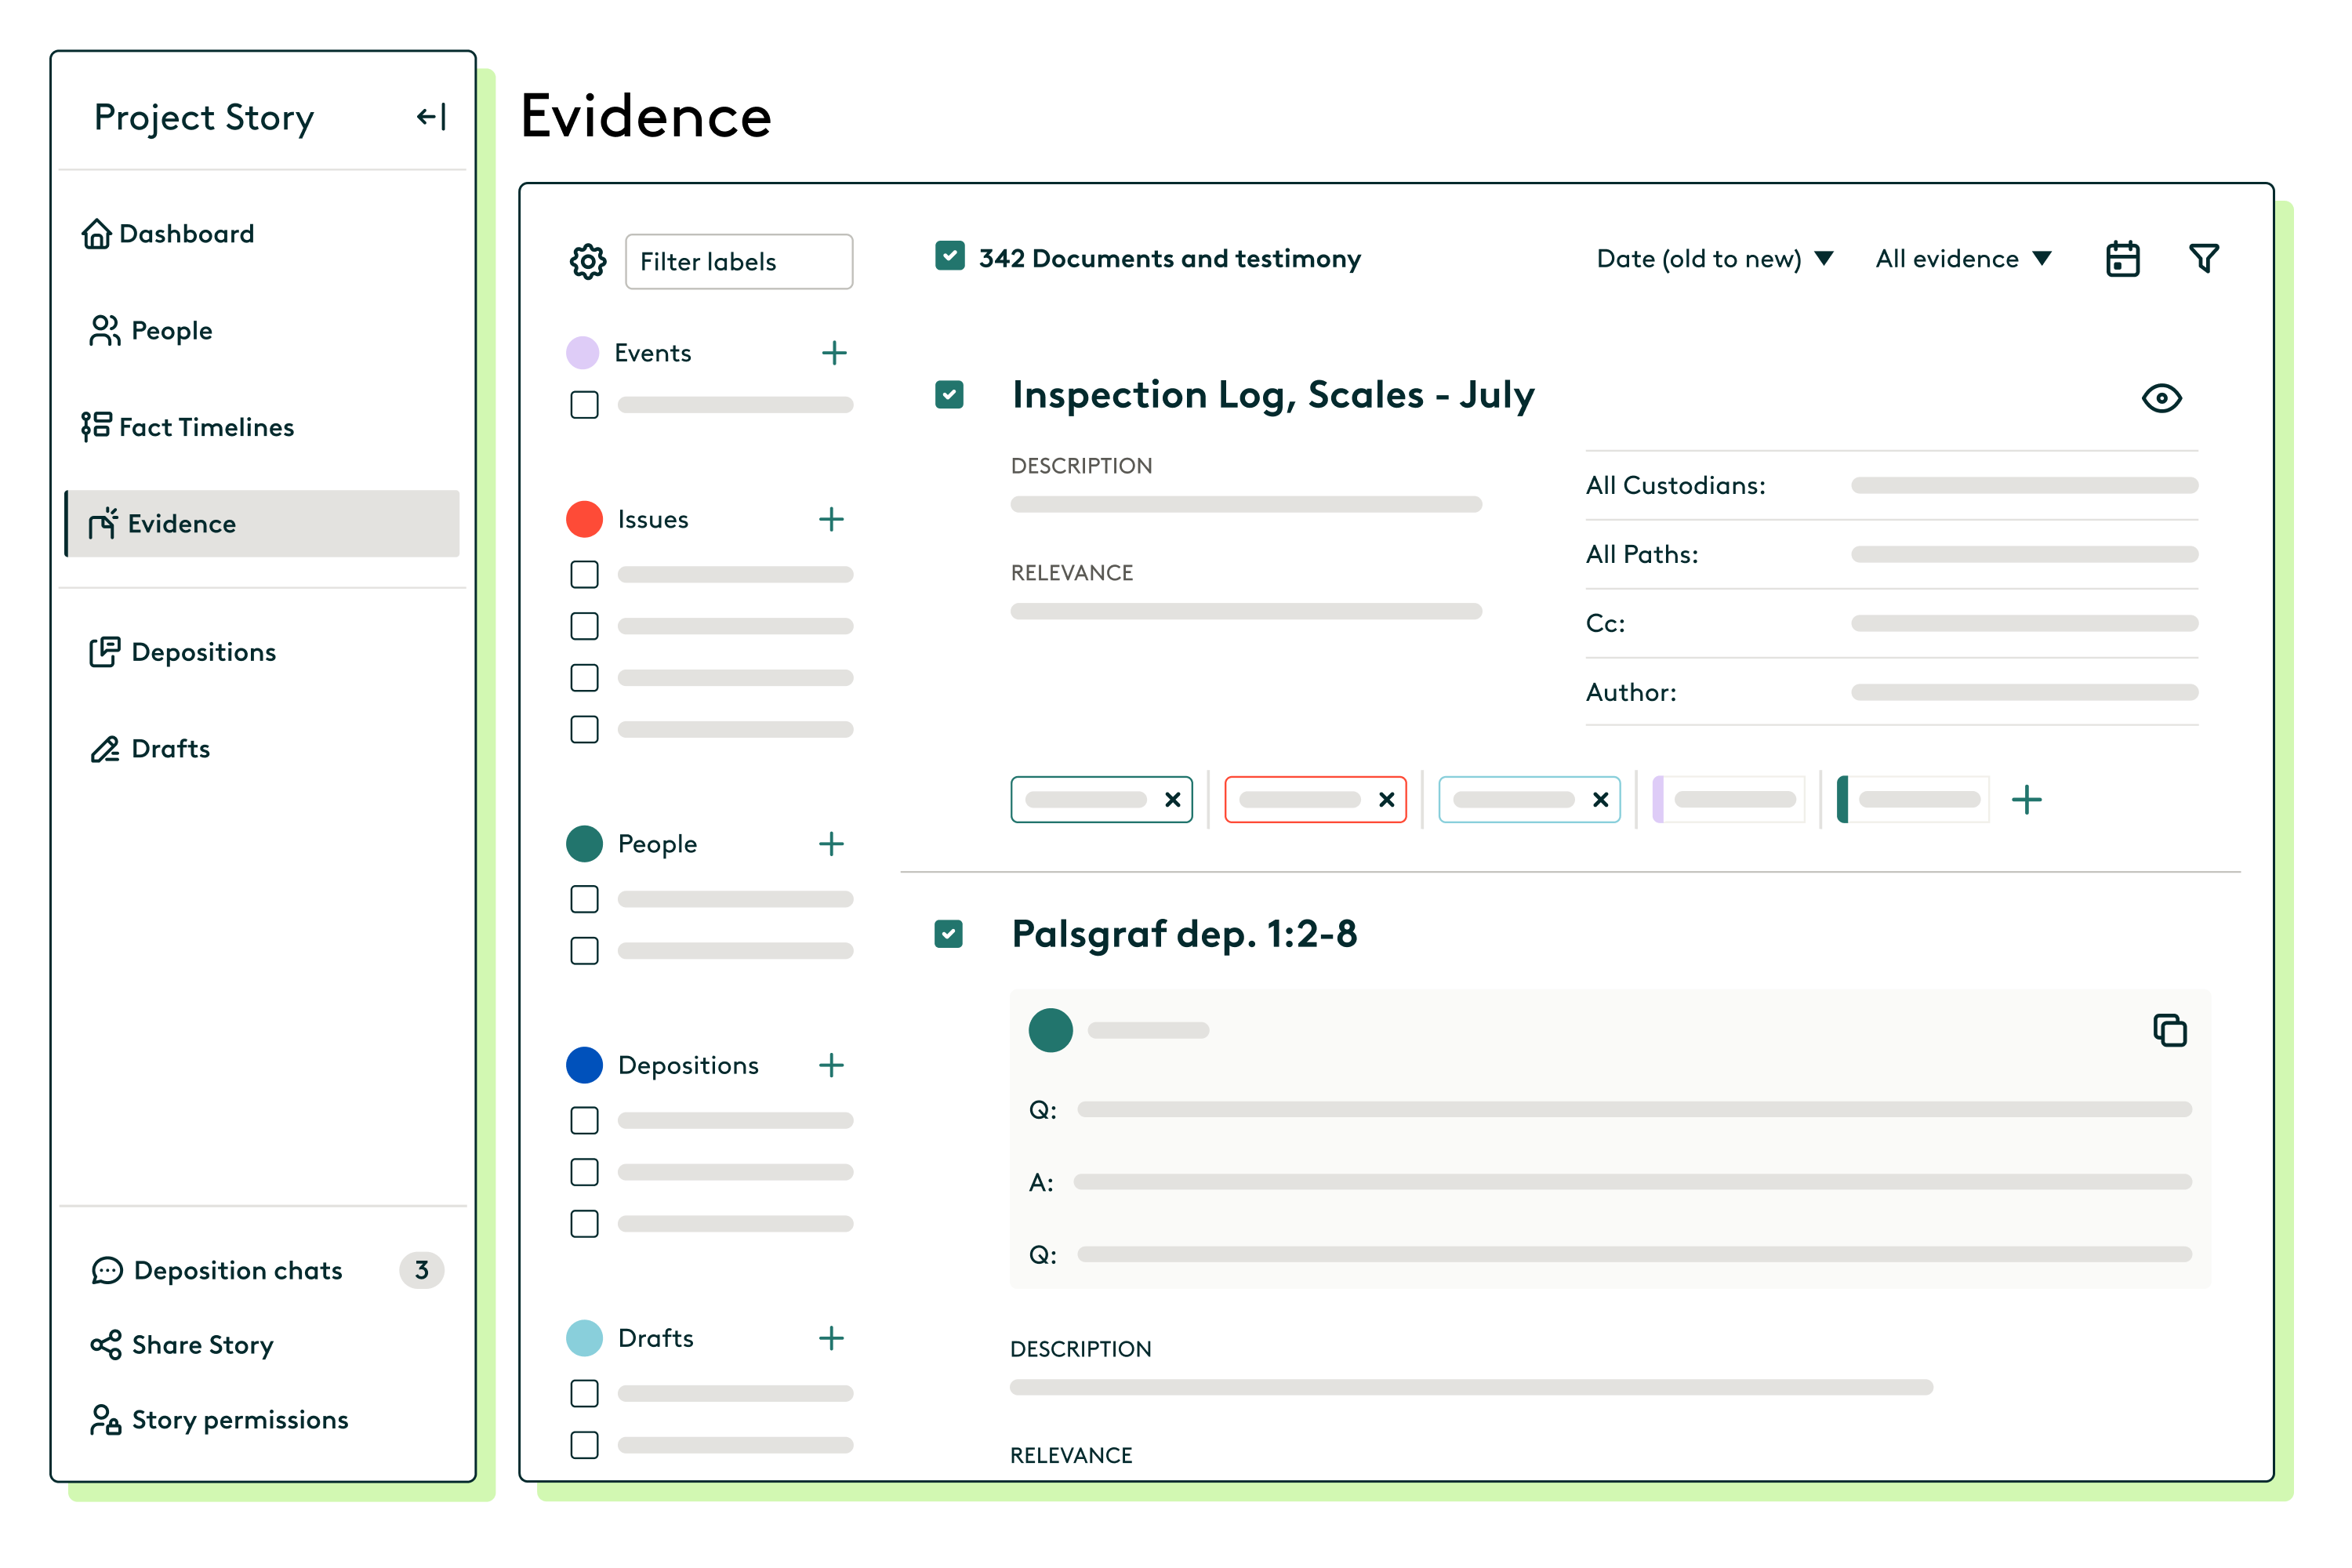Click the Story permissions icon

tap(105, 1420)
